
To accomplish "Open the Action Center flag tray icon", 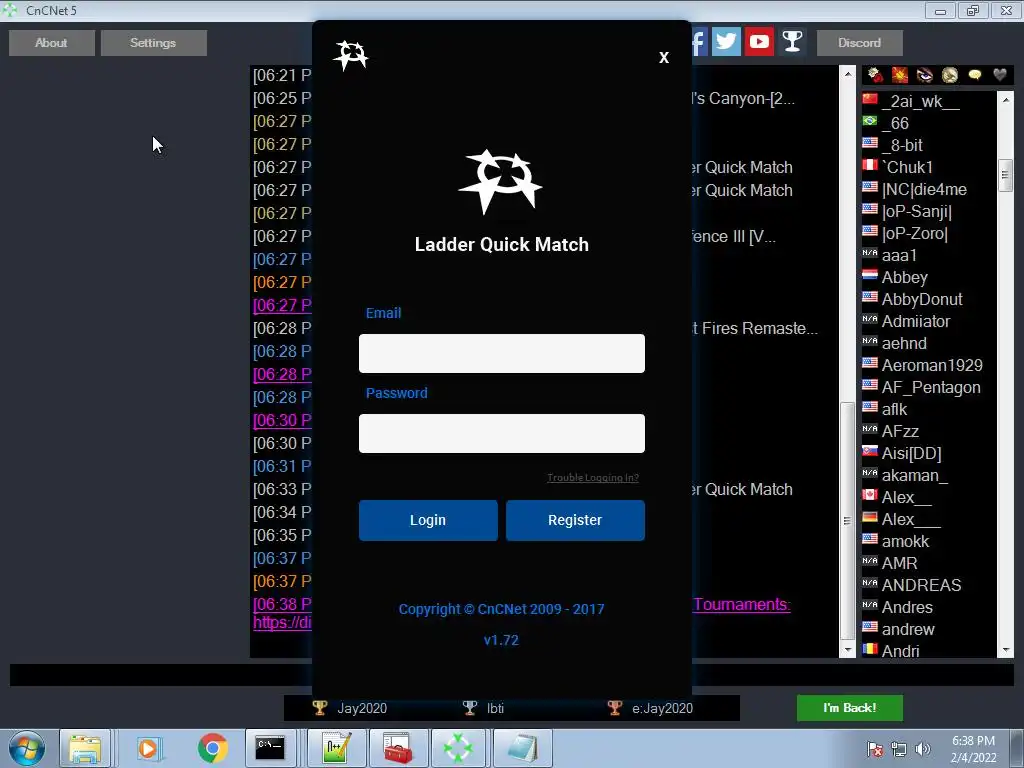I will 874,749.
